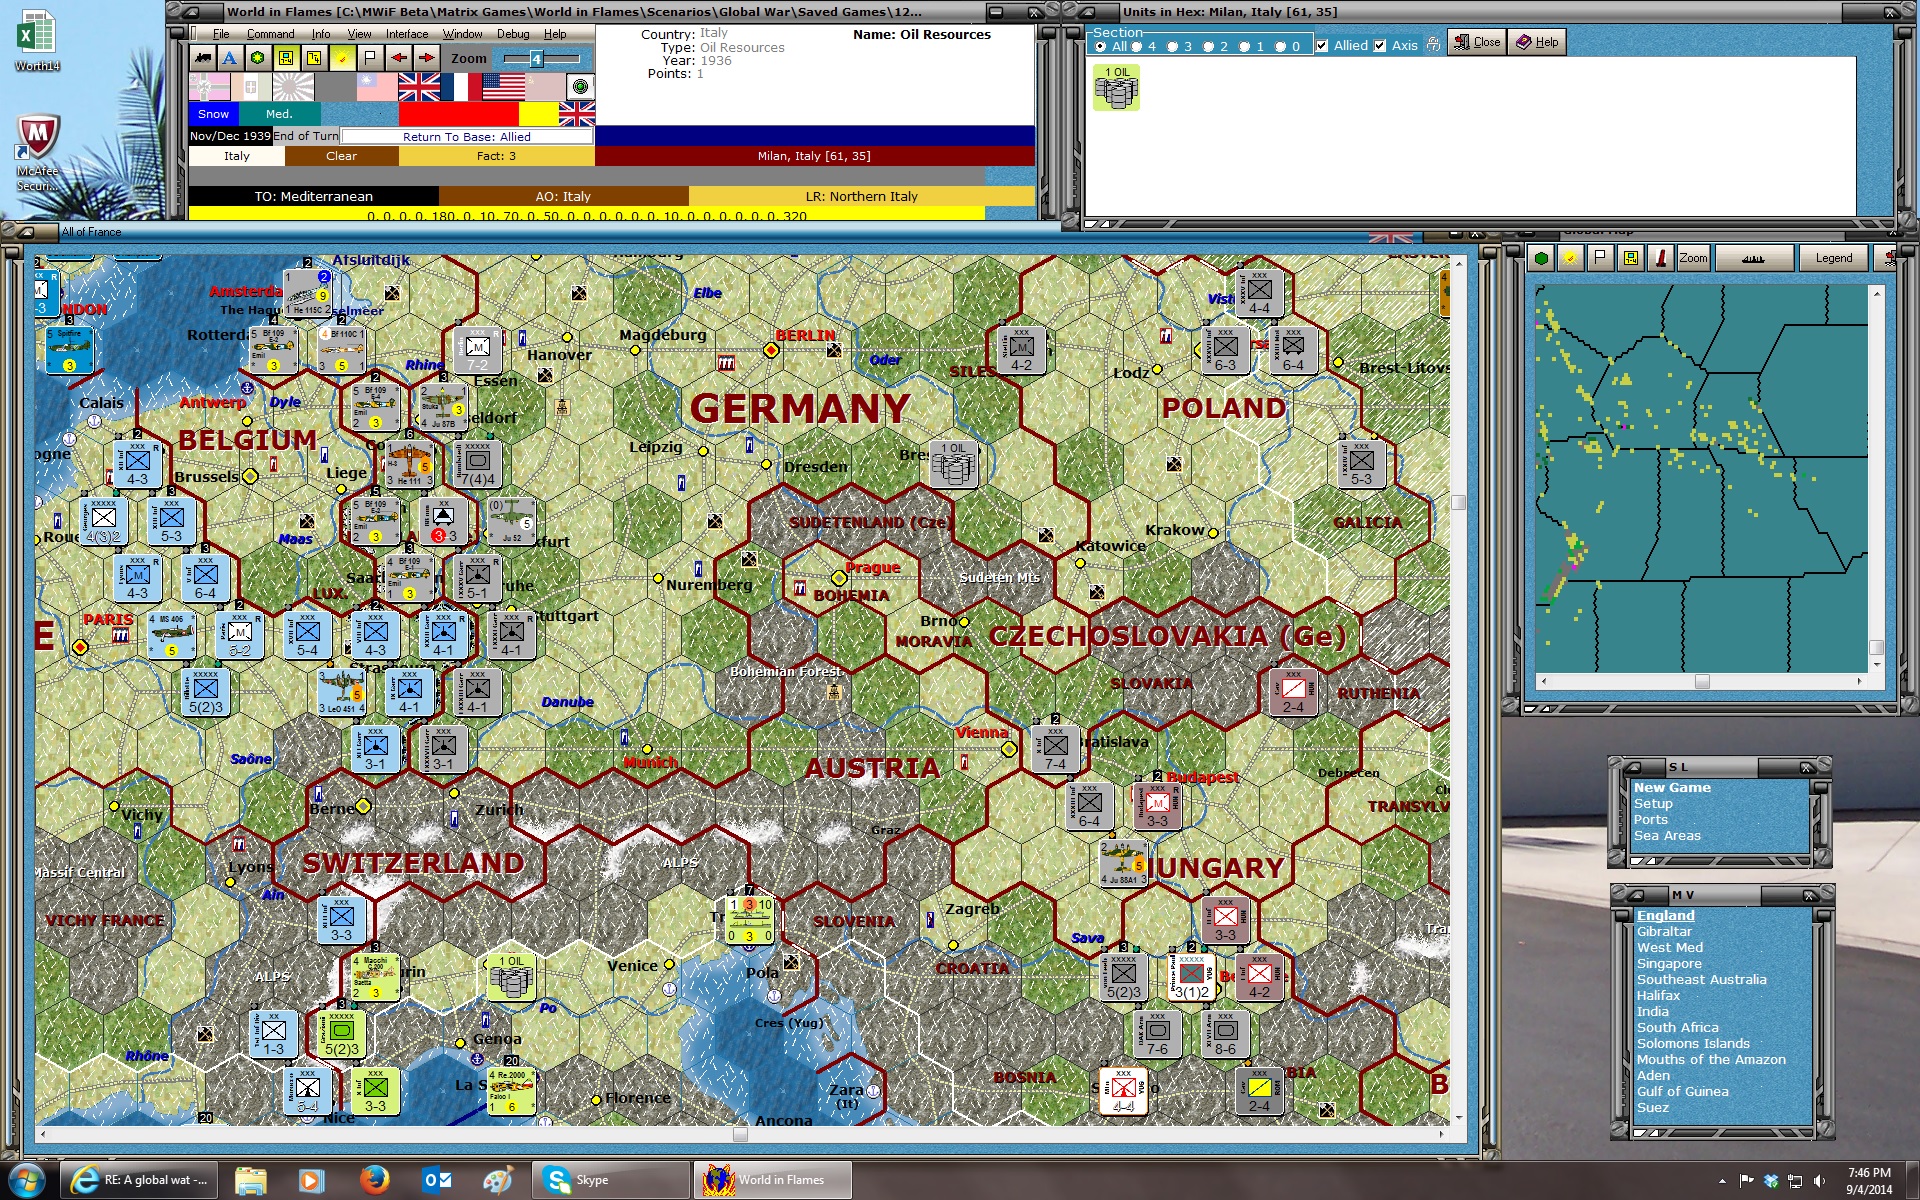Click the red right arrow toolbar button
Image resolution: width=1920 pixels, height=1200 pixels.
coord(426,58)
